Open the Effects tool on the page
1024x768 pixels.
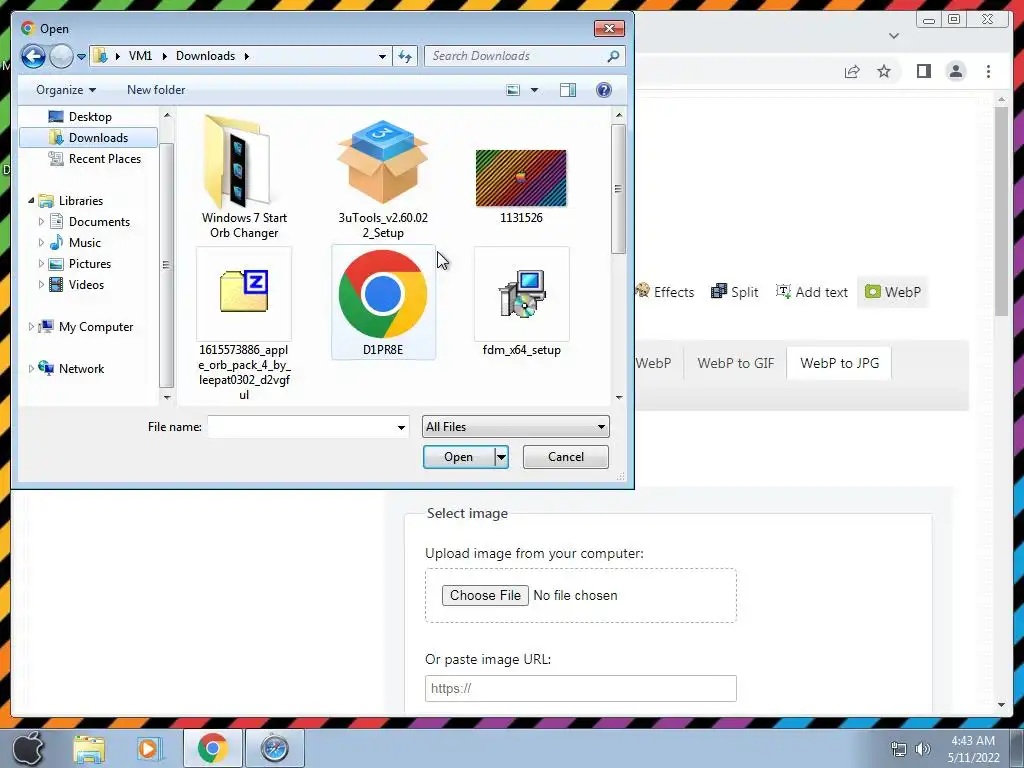pyautogui.click(x=665, y=292)
